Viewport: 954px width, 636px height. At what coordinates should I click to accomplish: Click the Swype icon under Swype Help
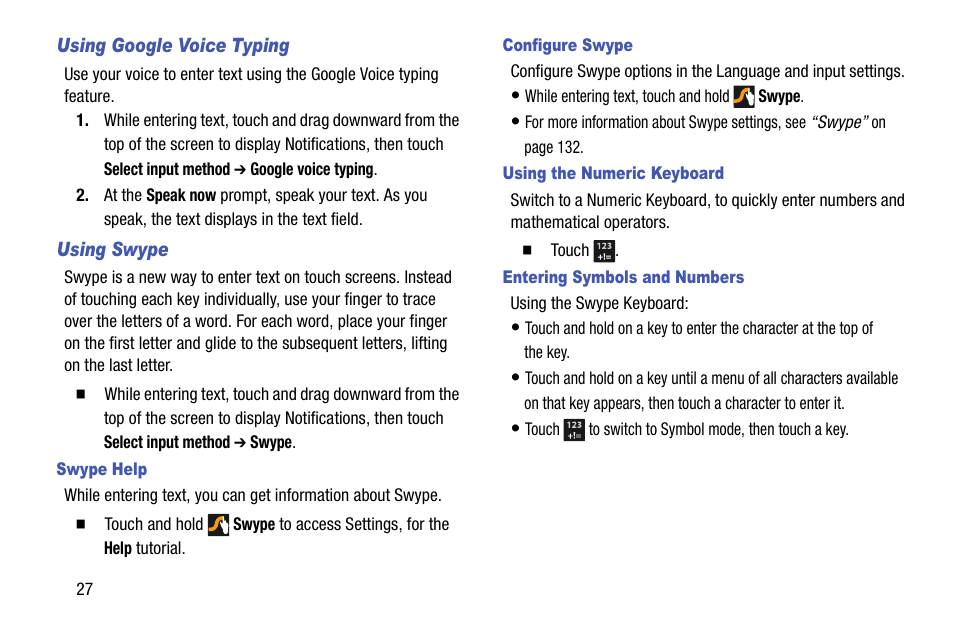click(219, 524)
